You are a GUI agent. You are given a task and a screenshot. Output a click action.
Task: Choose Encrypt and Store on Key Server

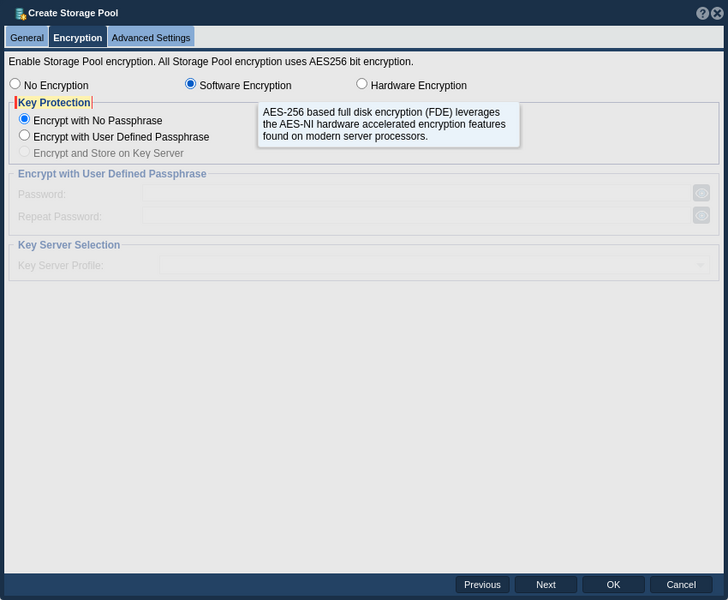point(24,152)
